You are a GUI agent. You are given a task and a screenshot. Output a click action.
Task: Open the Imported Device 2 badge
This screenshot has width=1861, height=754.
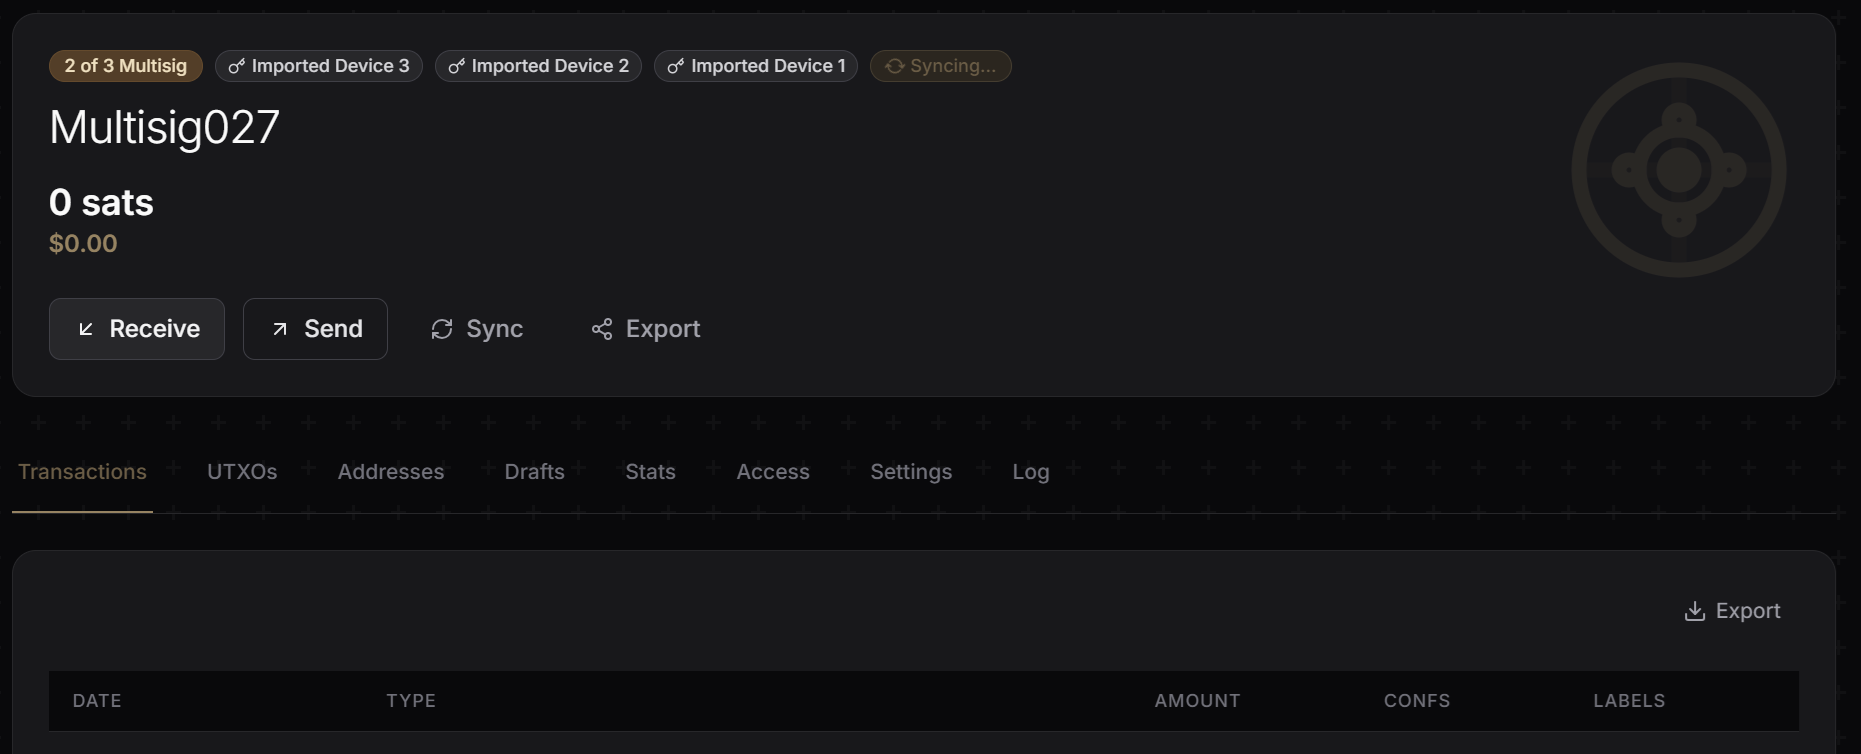click(x=538, y=66)
